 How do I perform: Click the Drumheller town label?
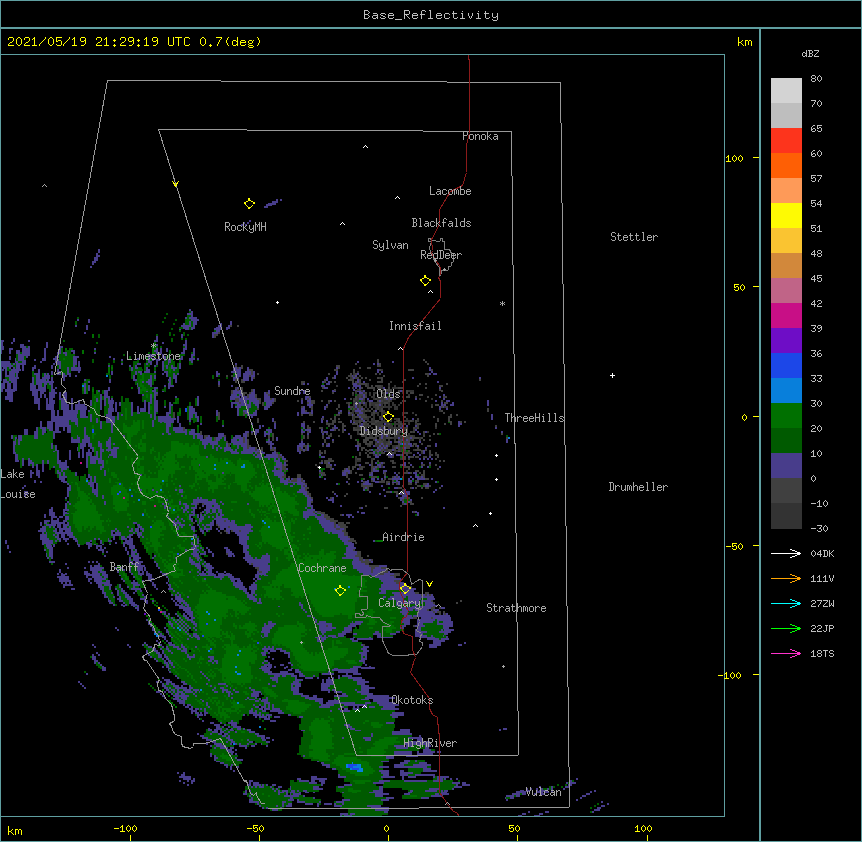pyautogui.click(x=638, y=487)
